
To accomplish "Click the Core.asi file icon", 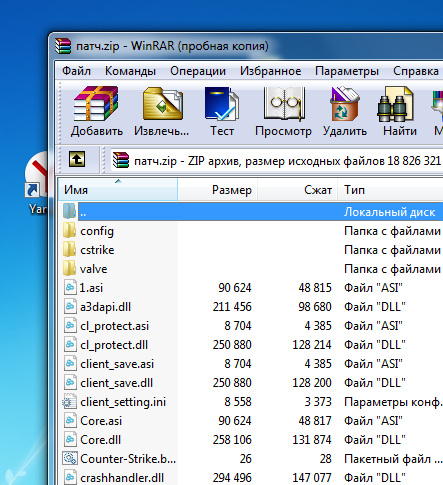I will [x=70, y=420].
